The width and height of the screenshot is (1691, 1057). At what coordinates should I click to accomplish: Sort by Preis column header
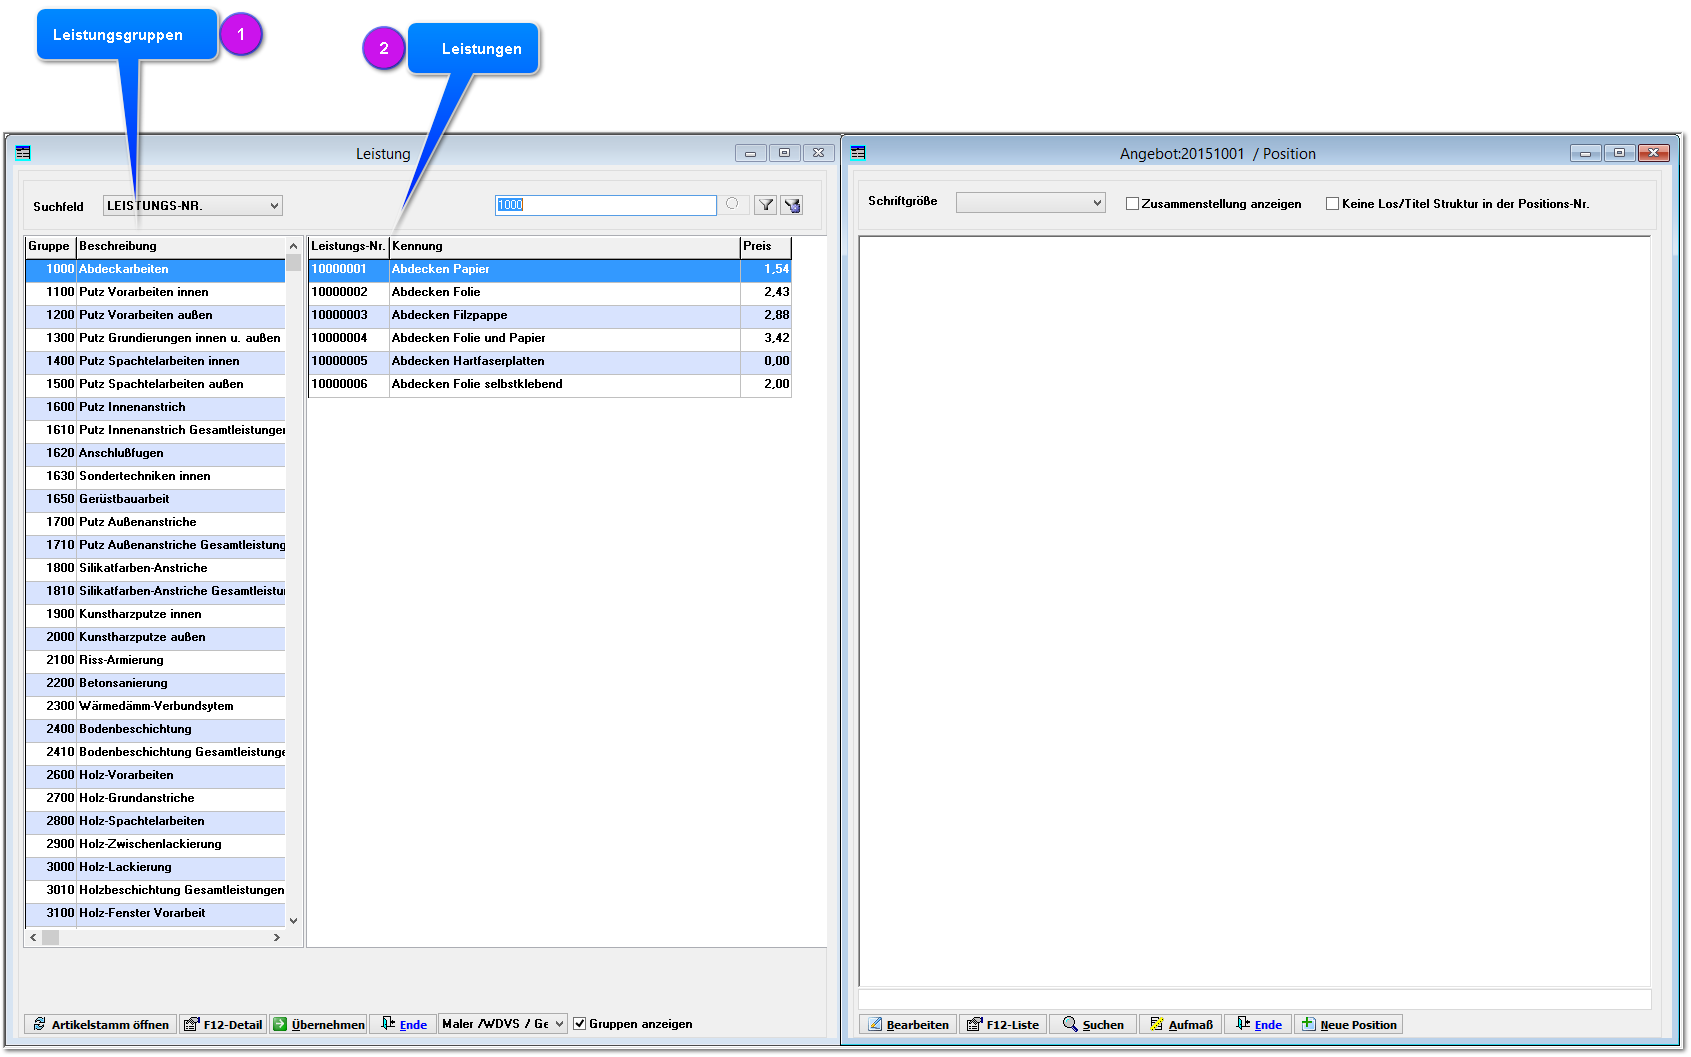[x=765, y=246]
